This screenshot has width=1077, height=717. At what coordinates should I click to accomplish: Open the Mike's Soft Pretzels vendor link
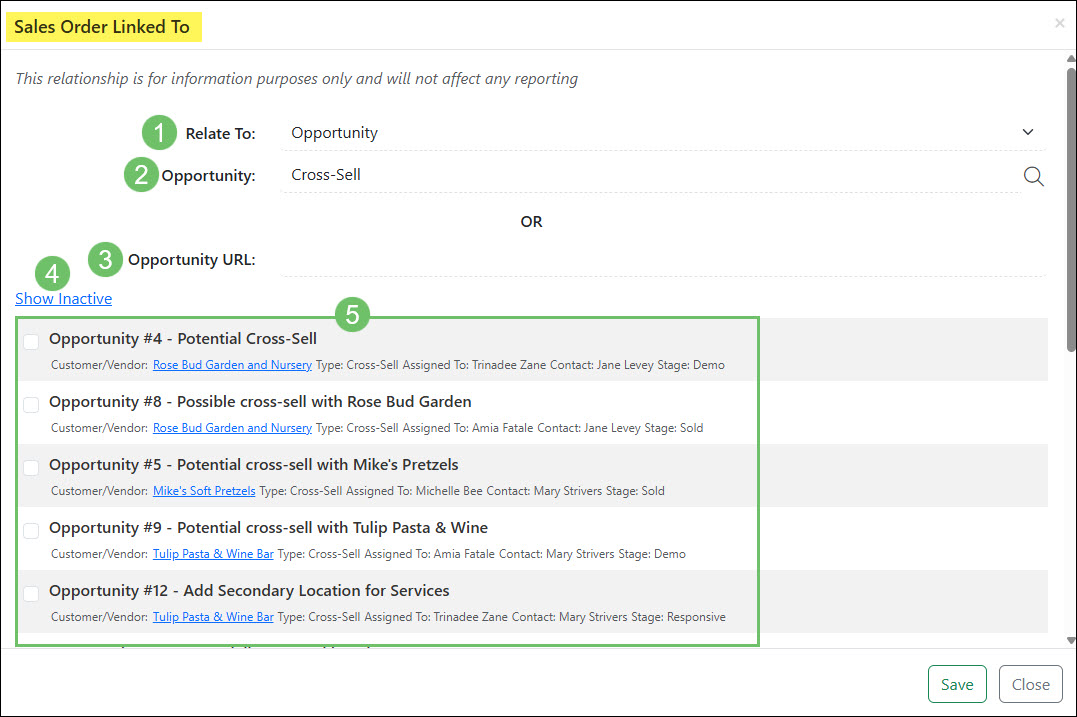pyautogui.click(x=203, y=491)
